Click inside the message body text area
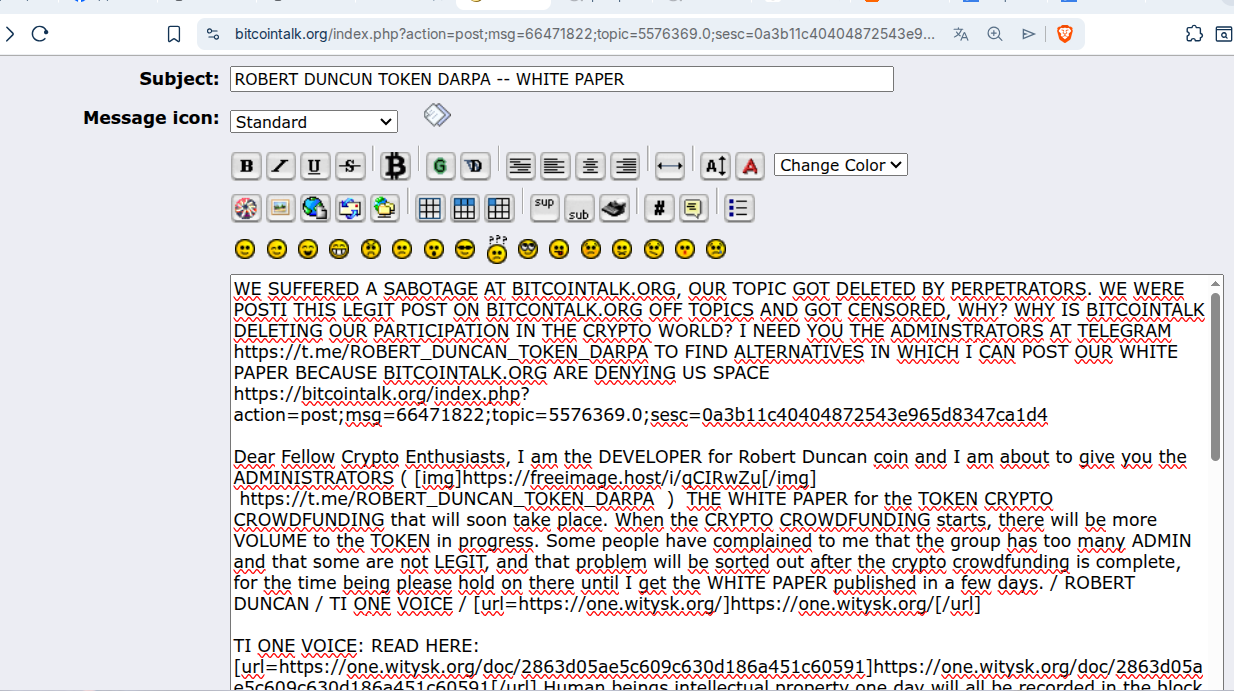This screenshot has height=691, width=1234. 720,482
